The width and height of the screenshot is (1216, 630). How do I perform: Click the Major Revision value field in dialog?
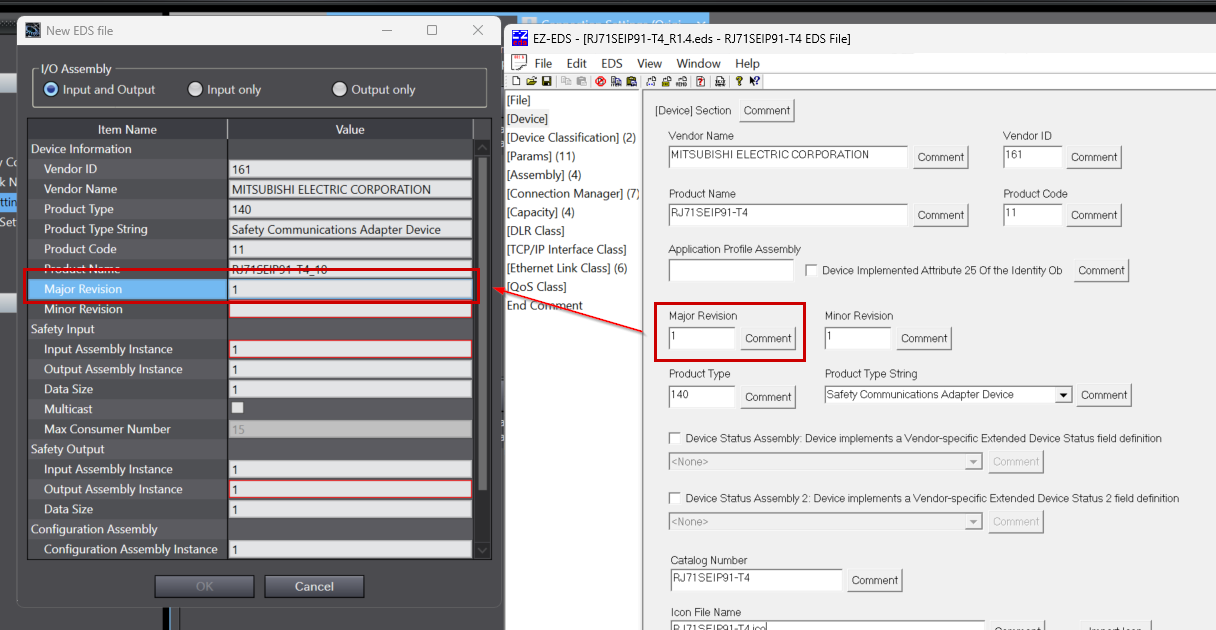tap(350, 289)
